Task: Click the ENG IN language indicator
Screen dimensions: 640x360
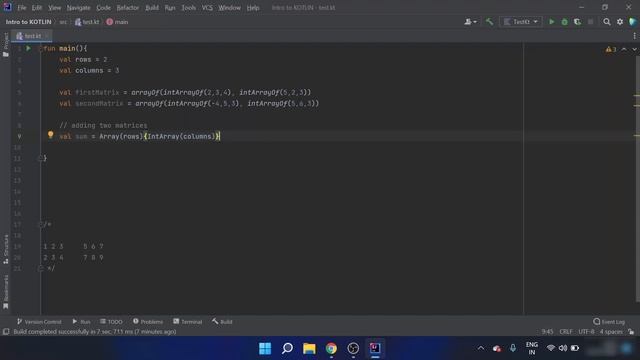Action: pos(531,348)
